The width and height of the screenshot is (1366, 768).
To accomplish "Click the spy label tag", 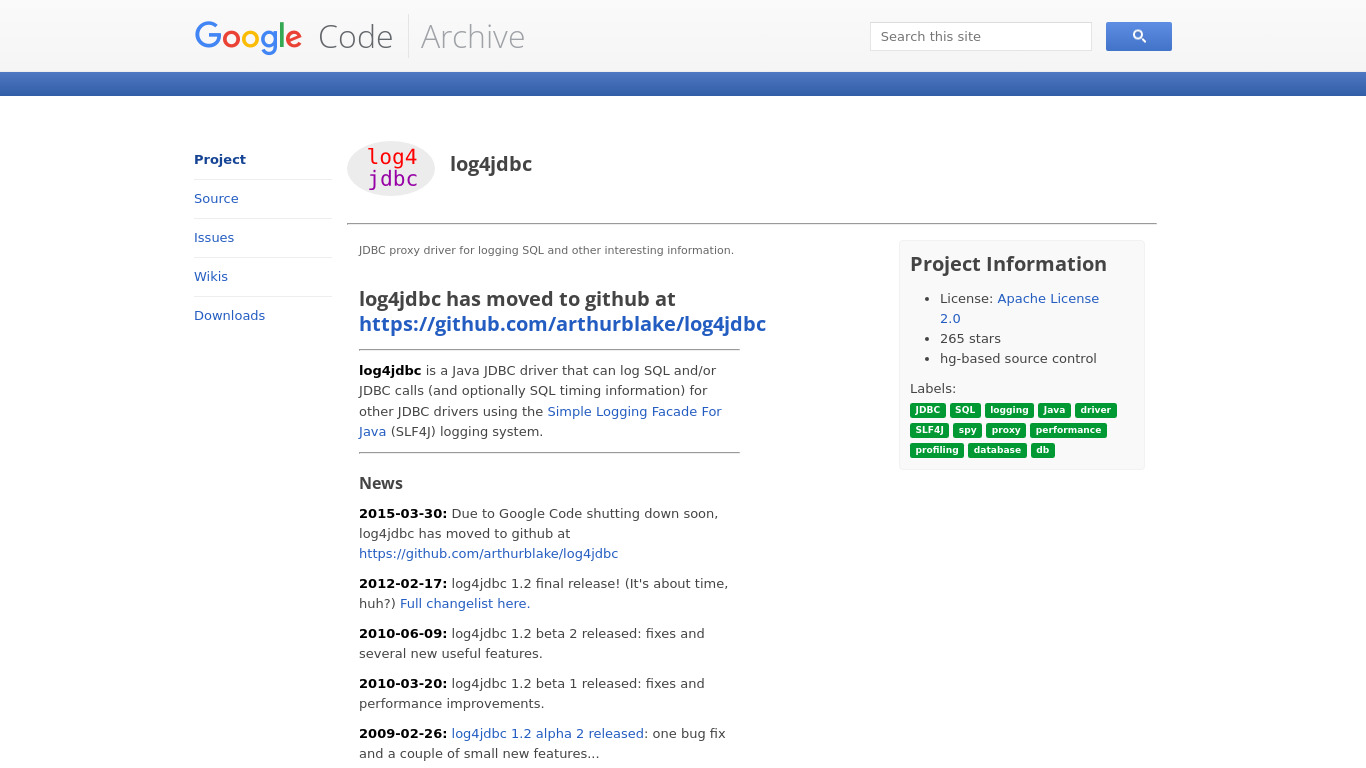I will [x=967, y=430].
